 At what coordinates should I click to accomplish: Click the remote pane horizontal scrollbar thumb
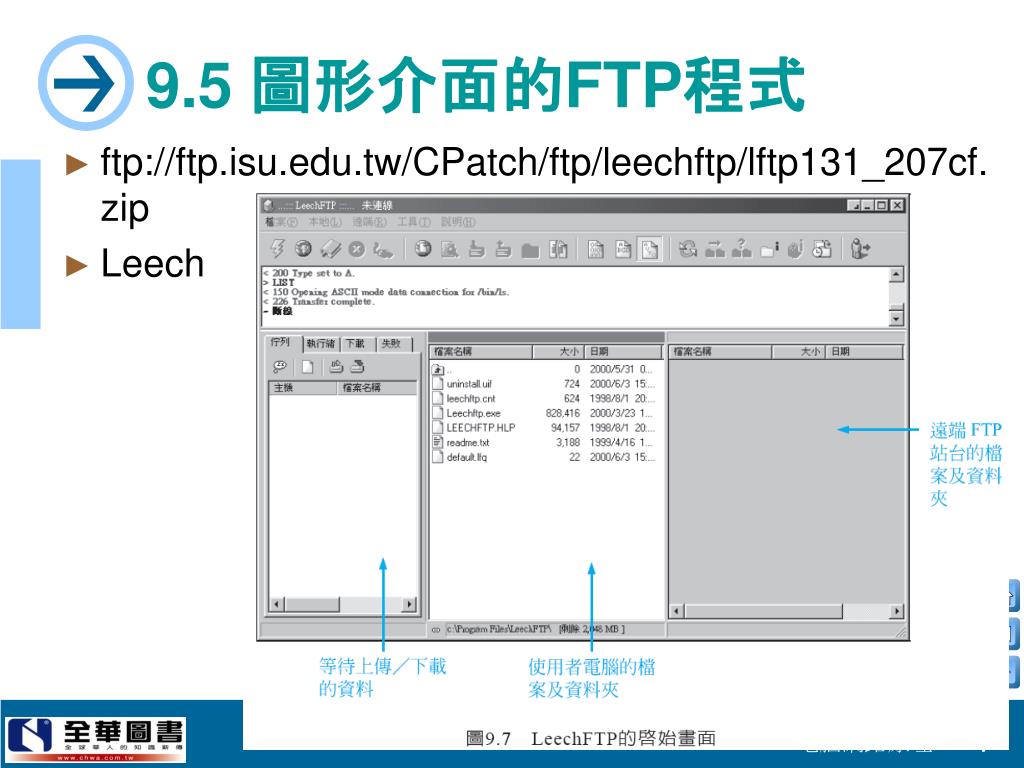[x=763, y=612]
